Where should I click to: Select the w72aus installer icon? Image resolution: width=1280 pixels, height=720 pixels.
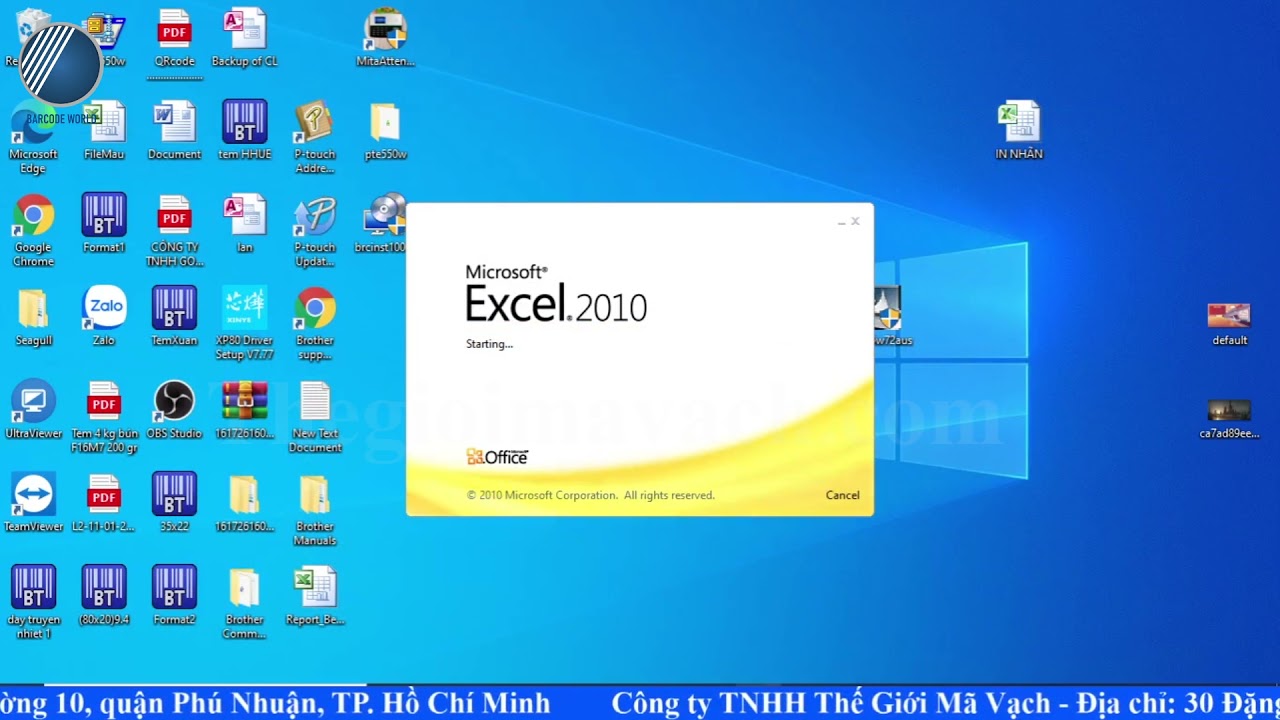pos(890,318)
